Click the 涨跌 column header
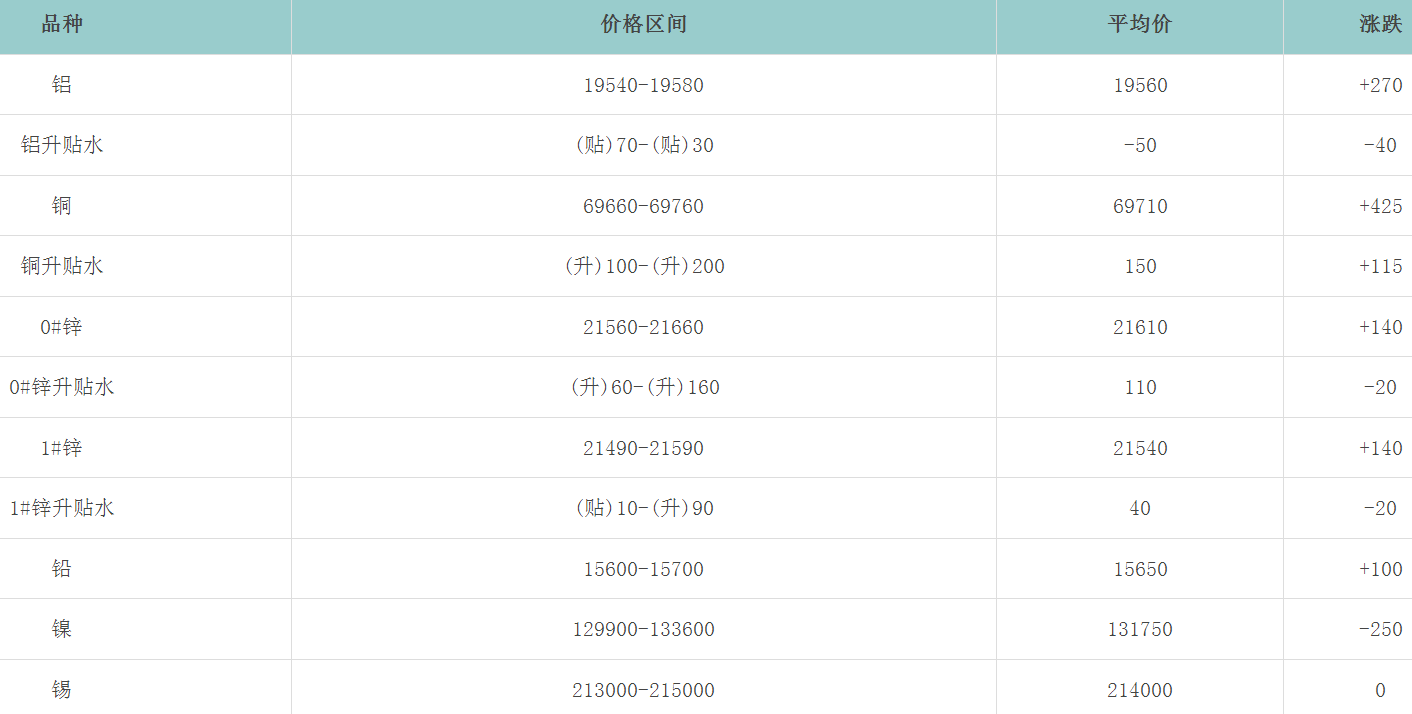This screenshot has height=714, width=1412. (1380, 25)
